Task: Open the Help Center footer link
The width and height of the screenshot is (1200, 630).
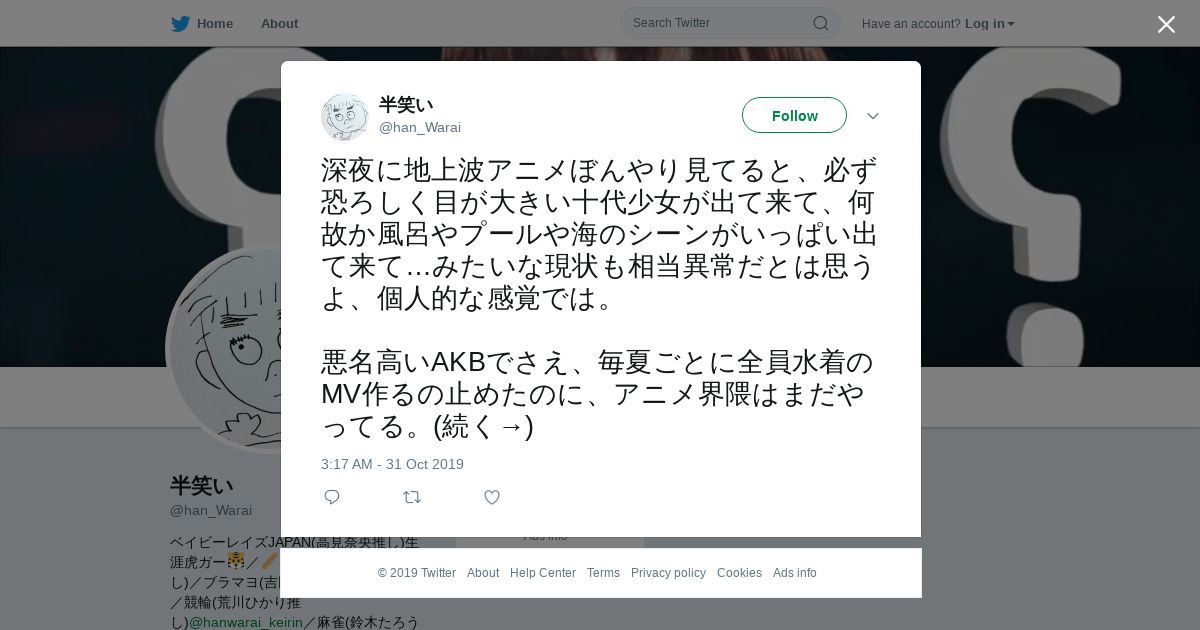Action: point(543,573)
